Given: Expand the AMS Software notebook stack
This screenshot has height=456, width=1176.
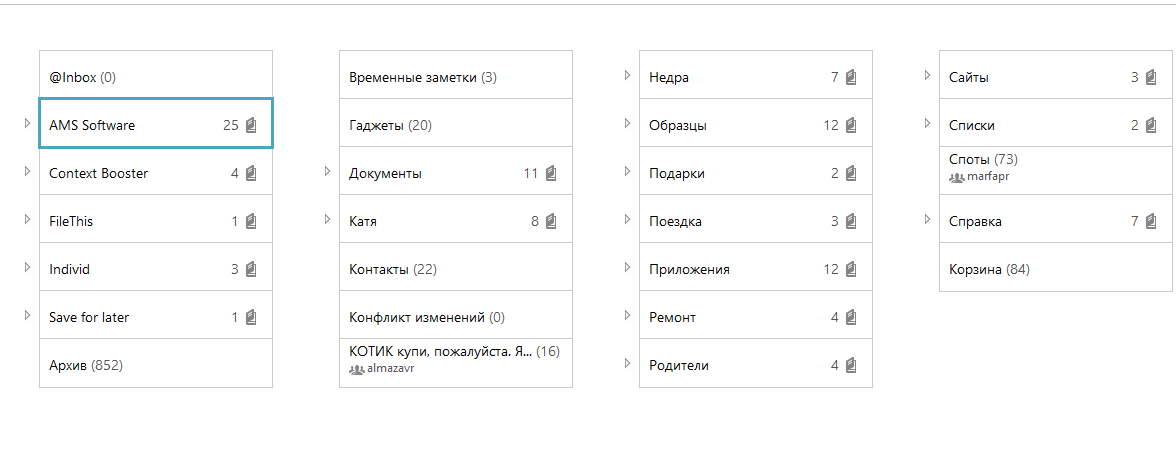Looking at the screenshot, I should [28, 124].
